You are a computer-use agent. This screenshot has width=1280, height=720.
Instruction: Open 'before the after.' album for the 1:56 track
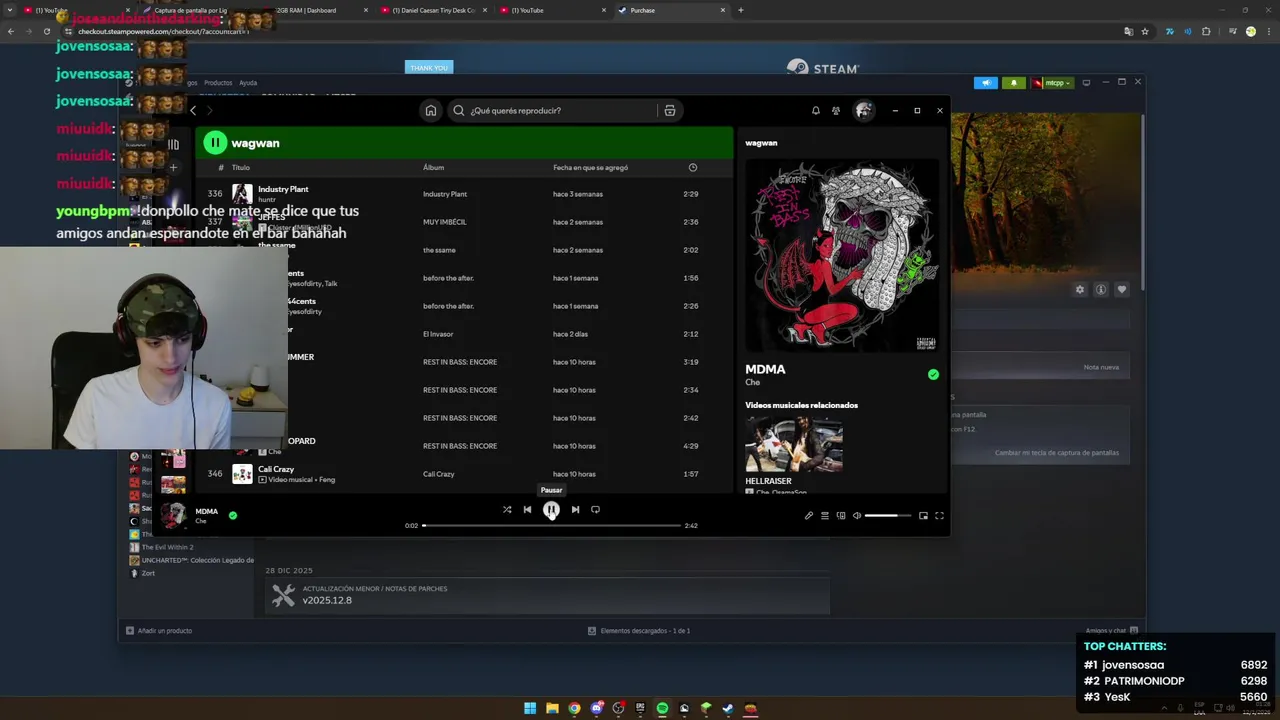pyautogui.click(x=448, y=278)
